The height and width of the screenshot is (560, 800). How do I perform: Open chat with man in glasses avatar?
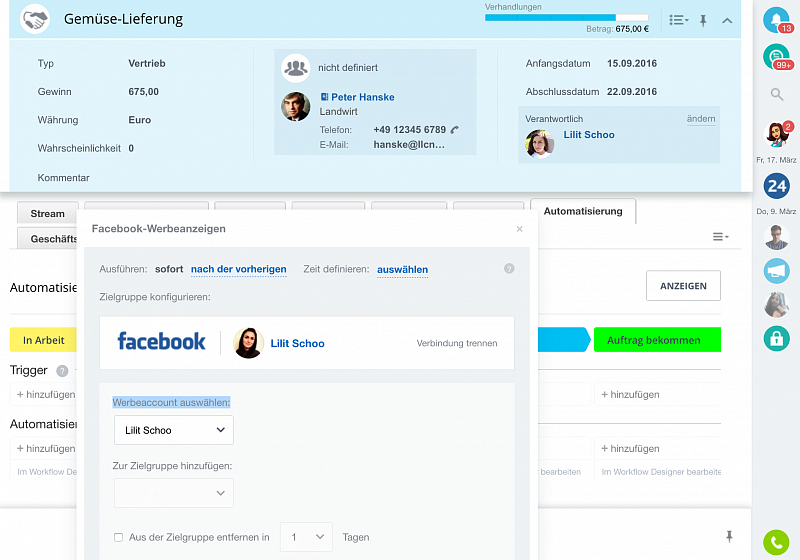point(777,237)
